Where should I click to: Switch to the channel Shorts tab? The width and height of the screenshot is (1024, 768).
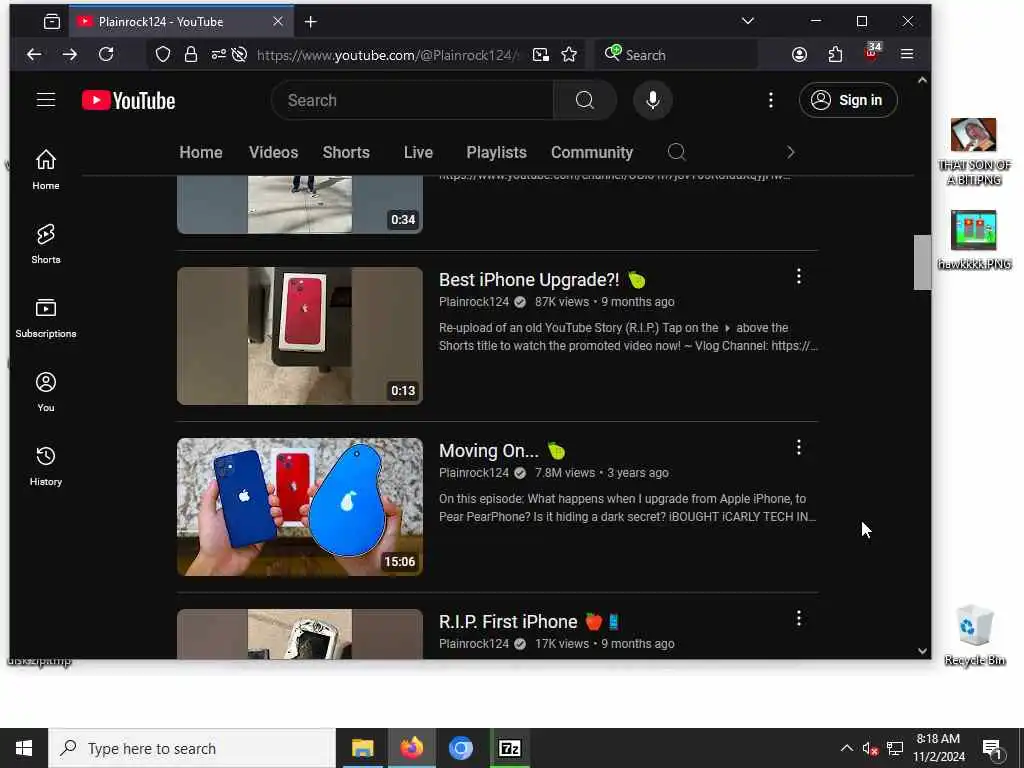point(346,152)
